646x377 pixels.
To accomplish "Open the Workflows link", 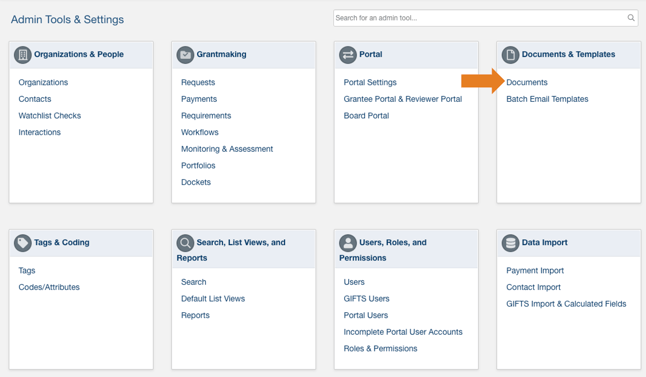I will [x=200, y=132].
